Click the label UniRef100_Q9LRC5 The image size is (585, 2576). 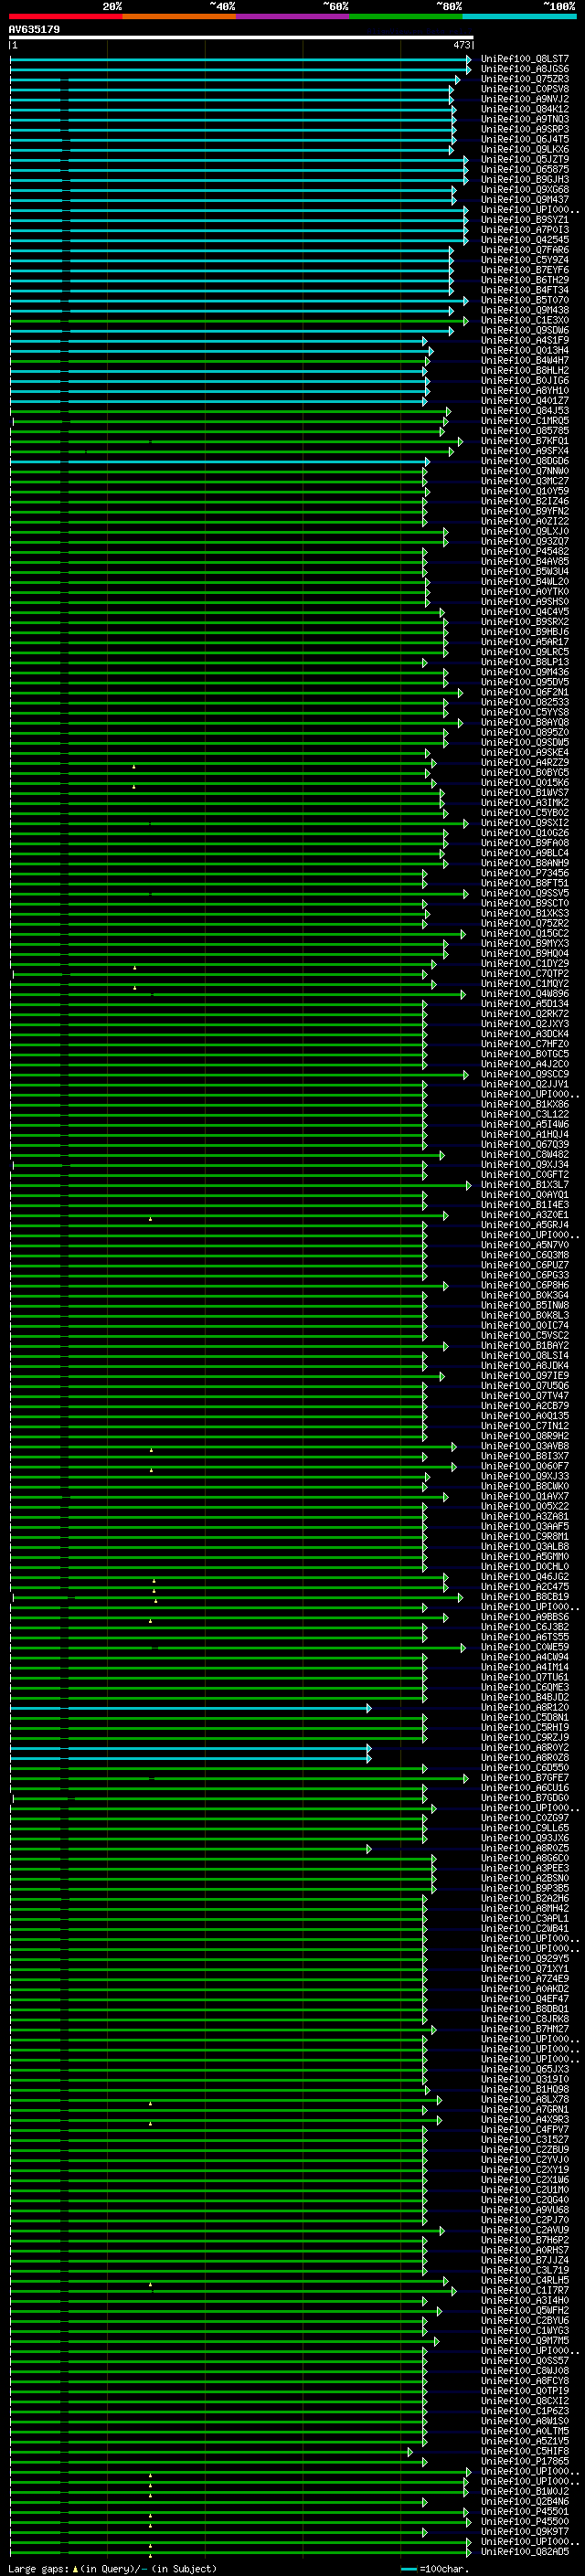(525, 652)
